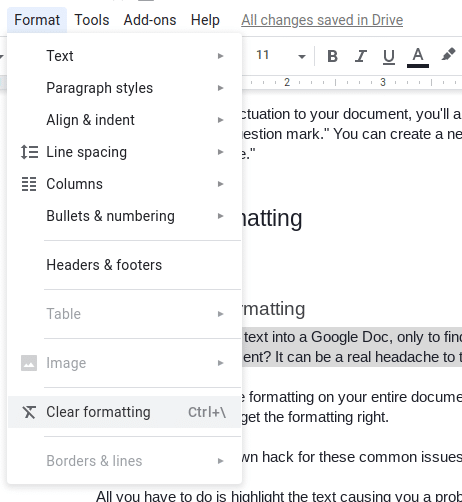The height and width of the screenshot is (502, 462).
Task: Expand the Line spacing submenu arrow
Action: click(x=220, y=152)
